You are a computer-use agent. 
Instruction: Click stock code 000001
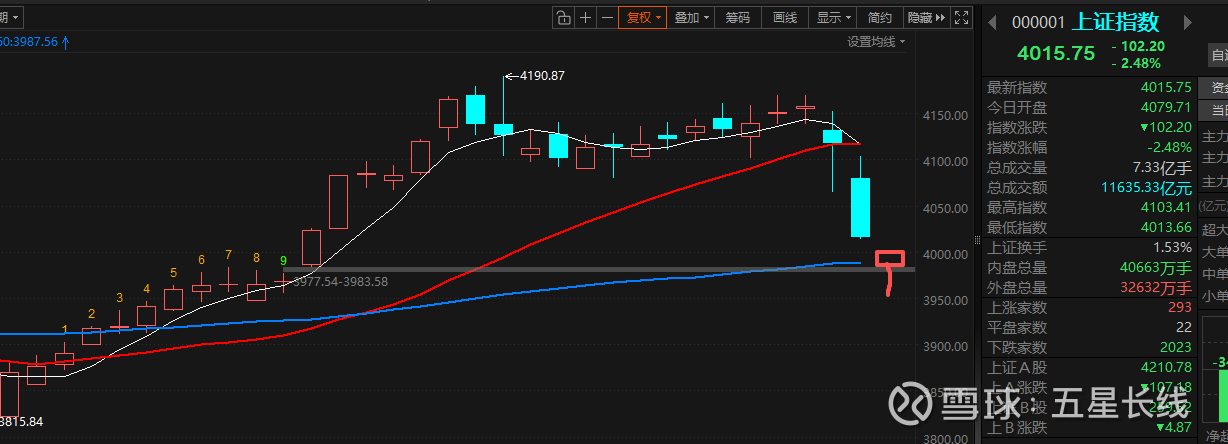(1039, 22)
